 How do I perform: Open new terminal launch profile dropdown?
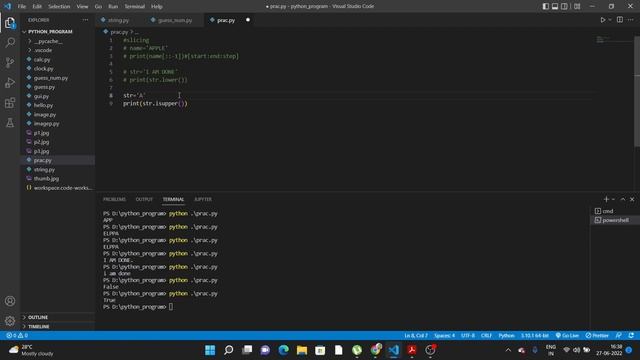[613, 199]
